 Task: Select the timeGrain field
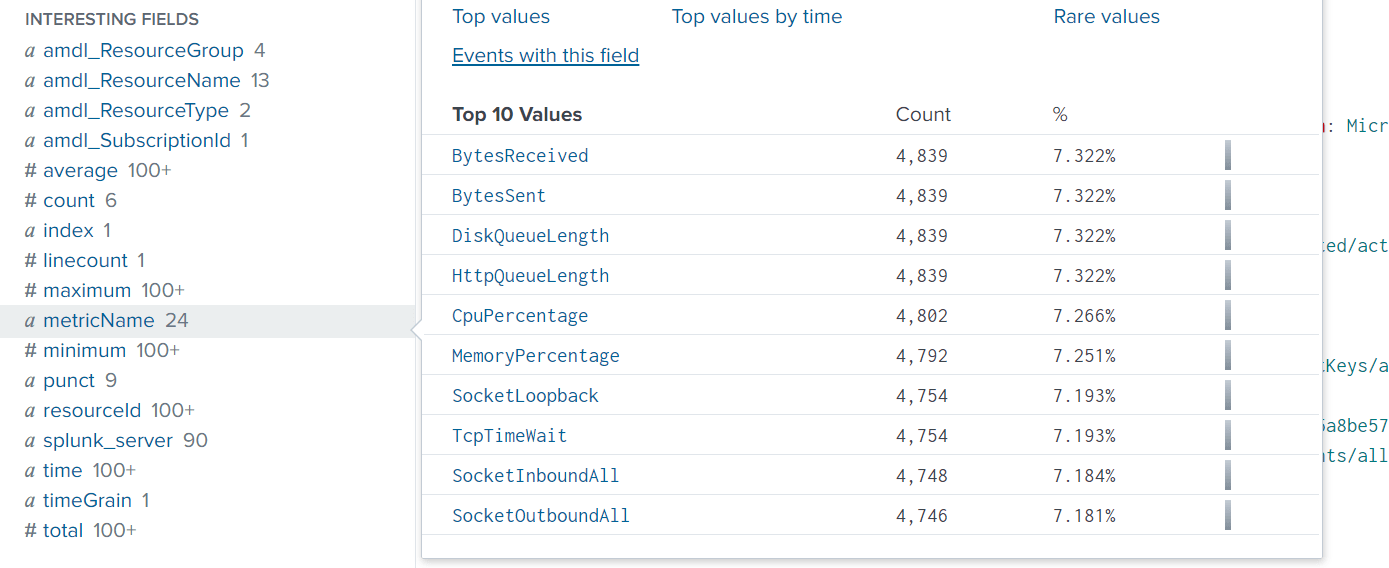(87, 501)
